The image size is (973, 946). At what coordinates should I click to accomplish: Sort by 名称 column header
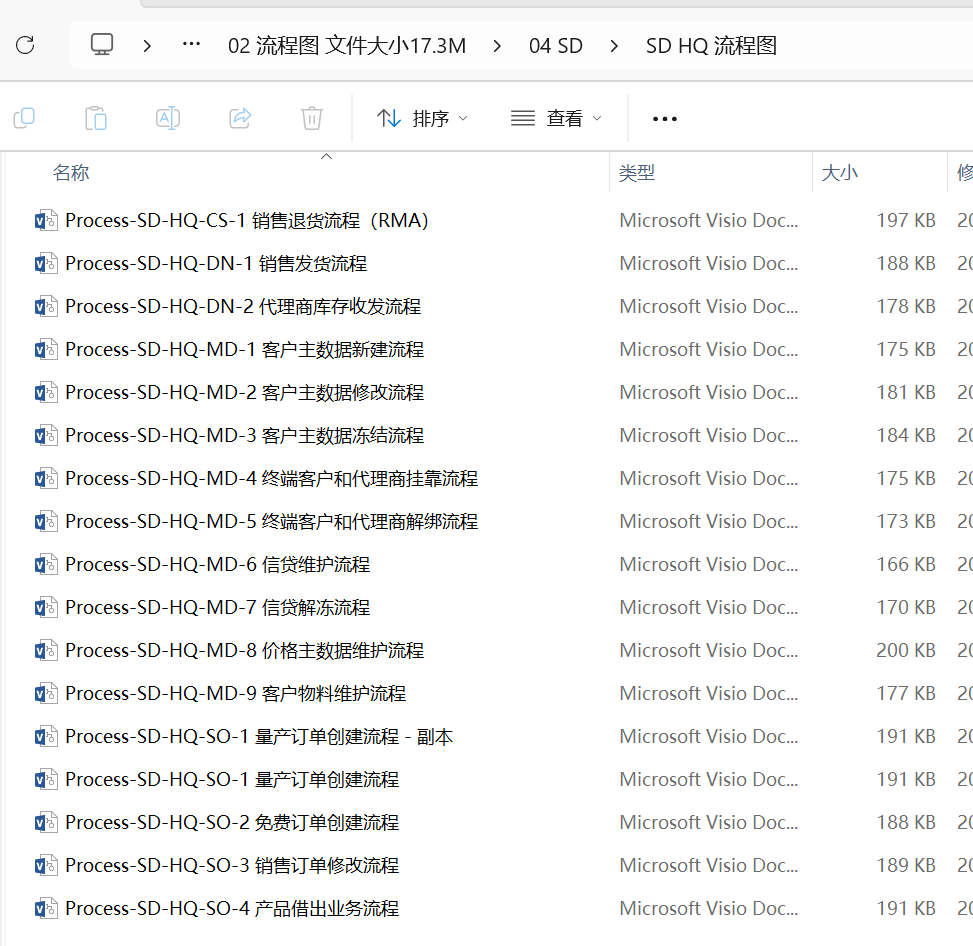71,173
